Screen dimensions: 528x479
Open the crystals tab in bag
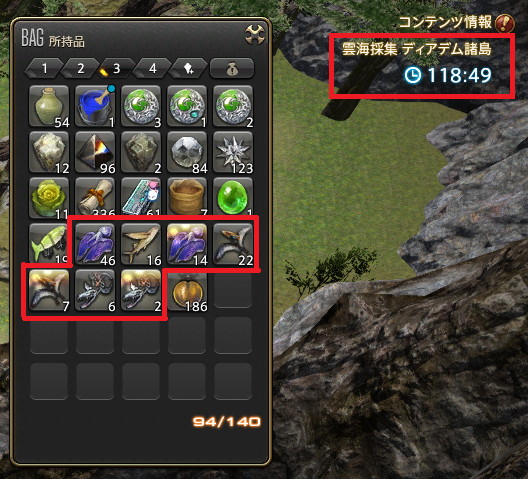[x=189, y=68]
